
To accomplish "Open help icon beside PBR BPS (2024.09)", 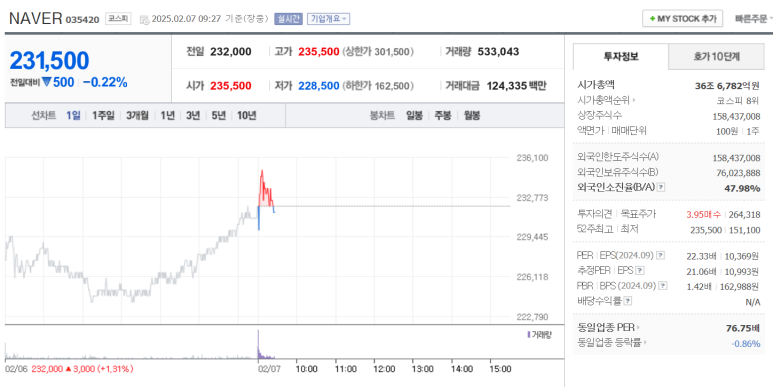I will point(664,285).
